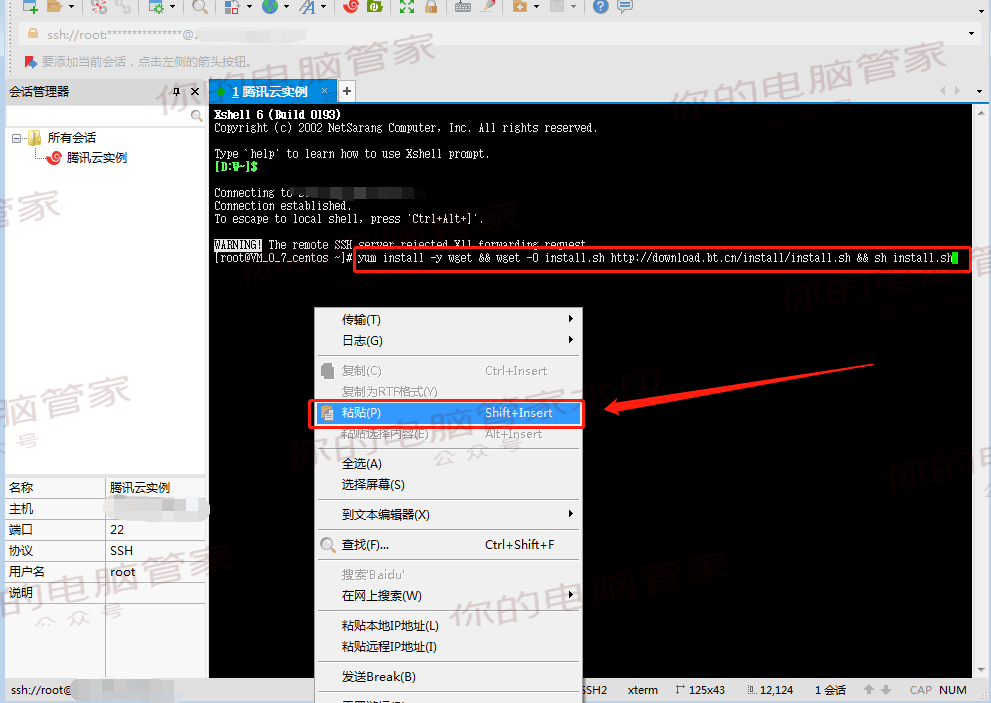Close the session manager panel

pyautogui.click(x=195, y=92)
